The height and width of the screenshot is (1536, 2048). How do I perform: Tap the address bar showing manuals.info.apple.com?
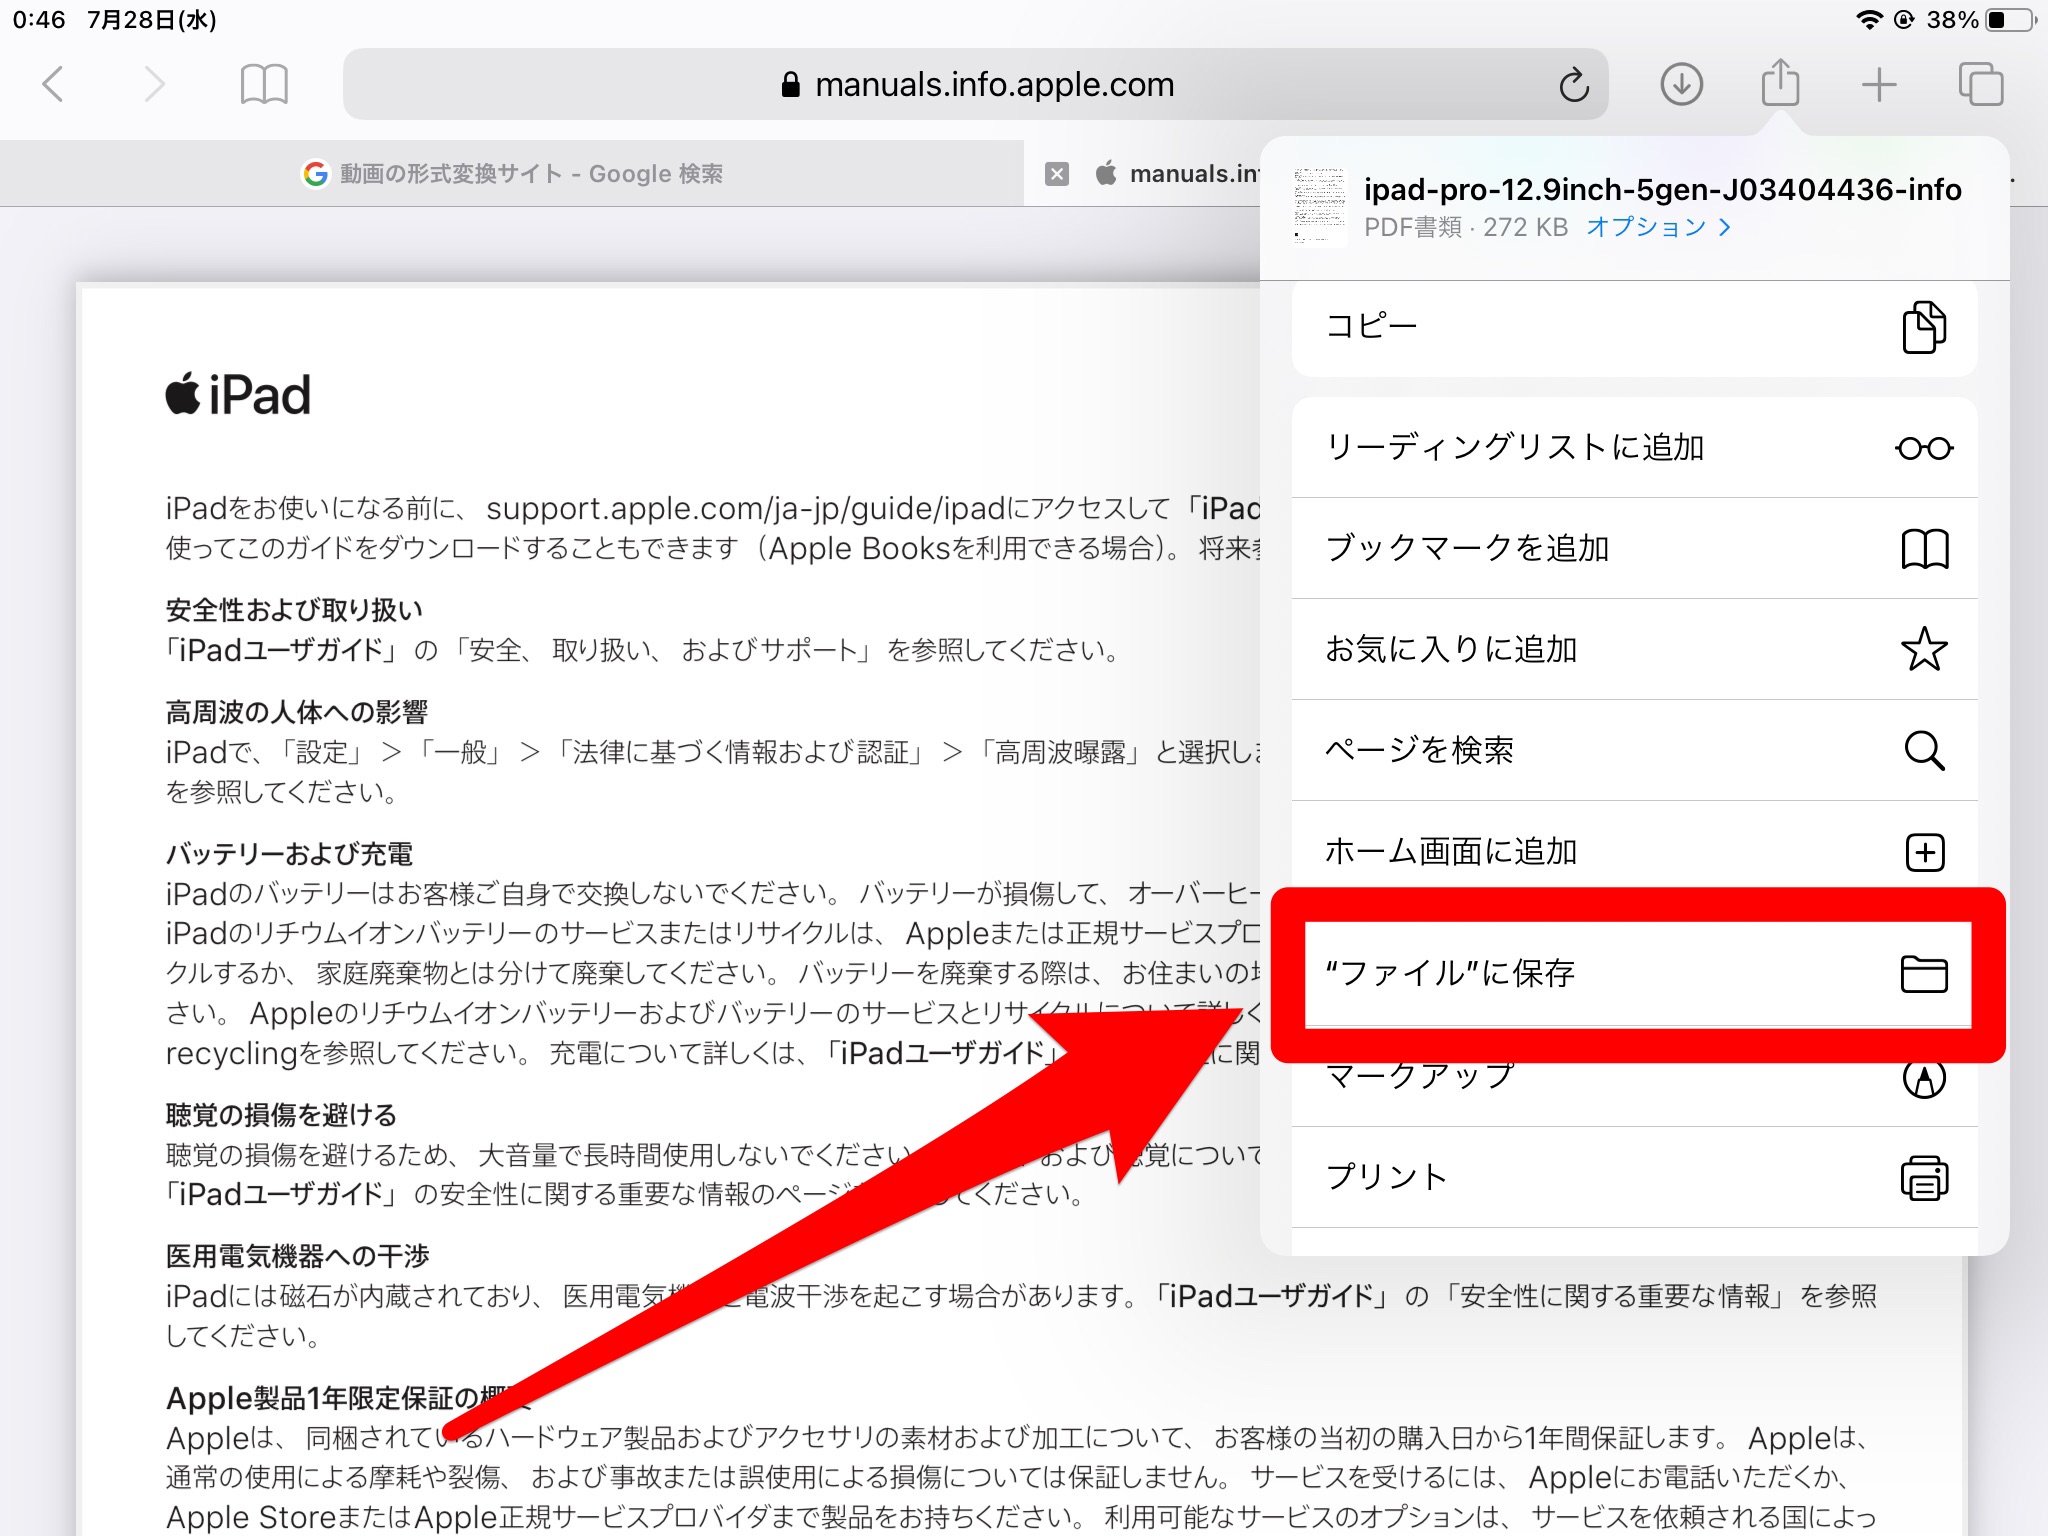[x=975, y=84]
